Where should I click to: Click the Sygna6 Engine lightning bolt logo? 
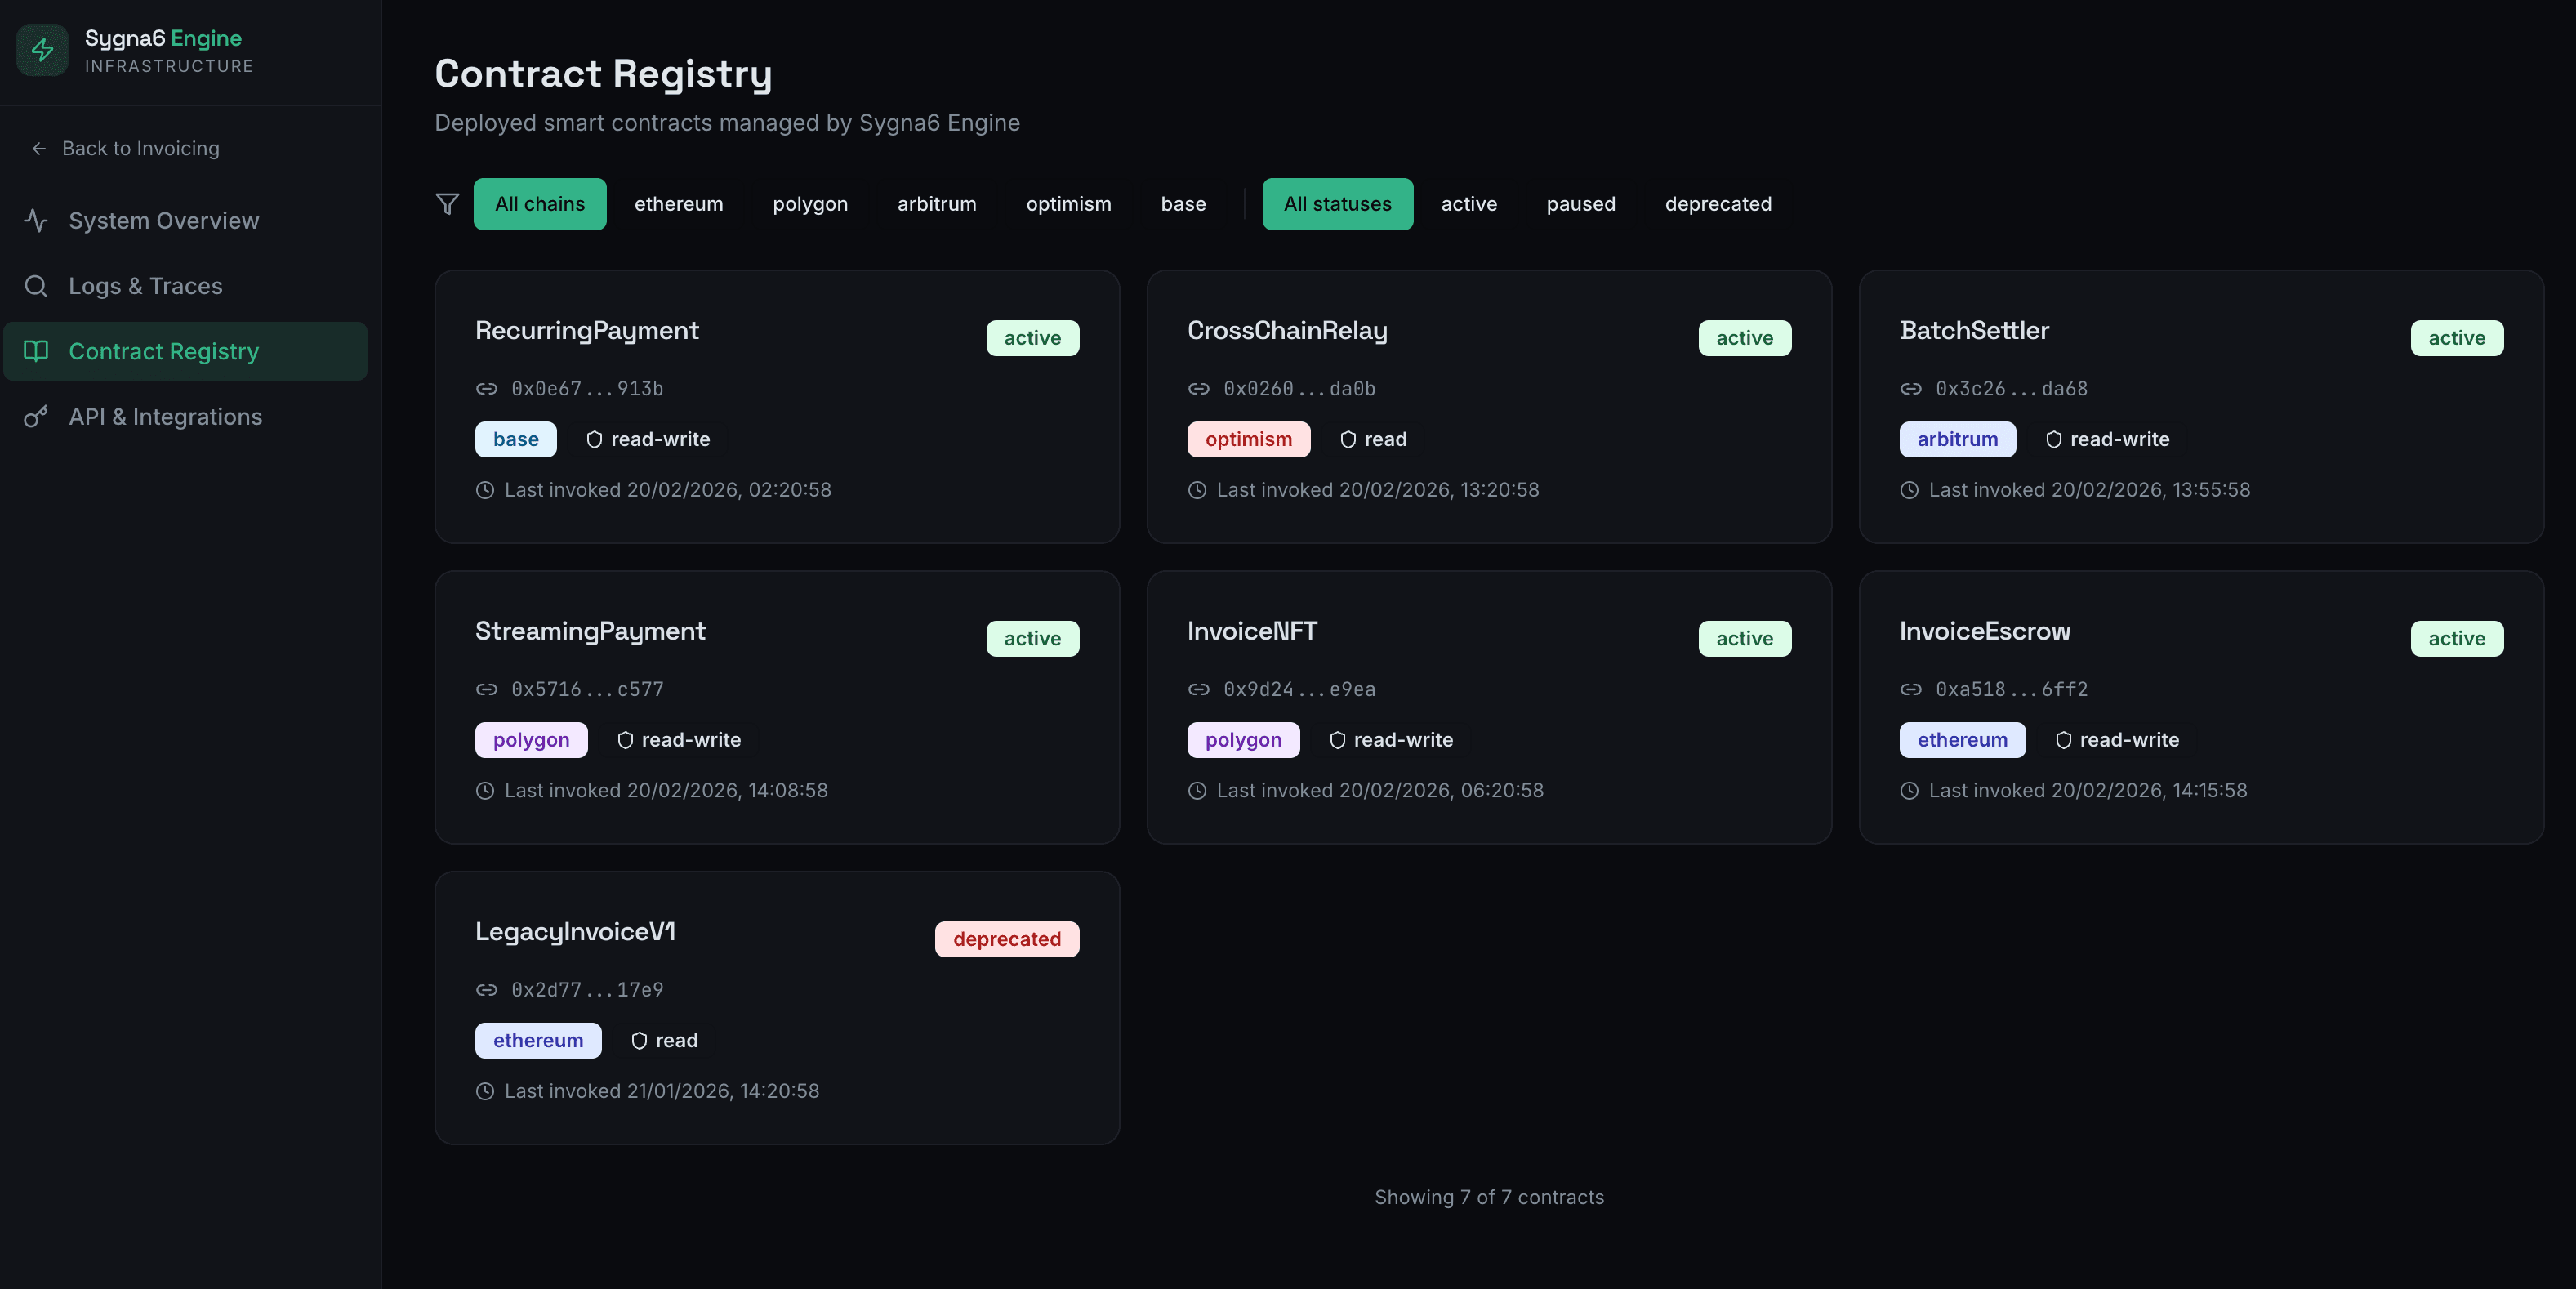click(41, 50)
